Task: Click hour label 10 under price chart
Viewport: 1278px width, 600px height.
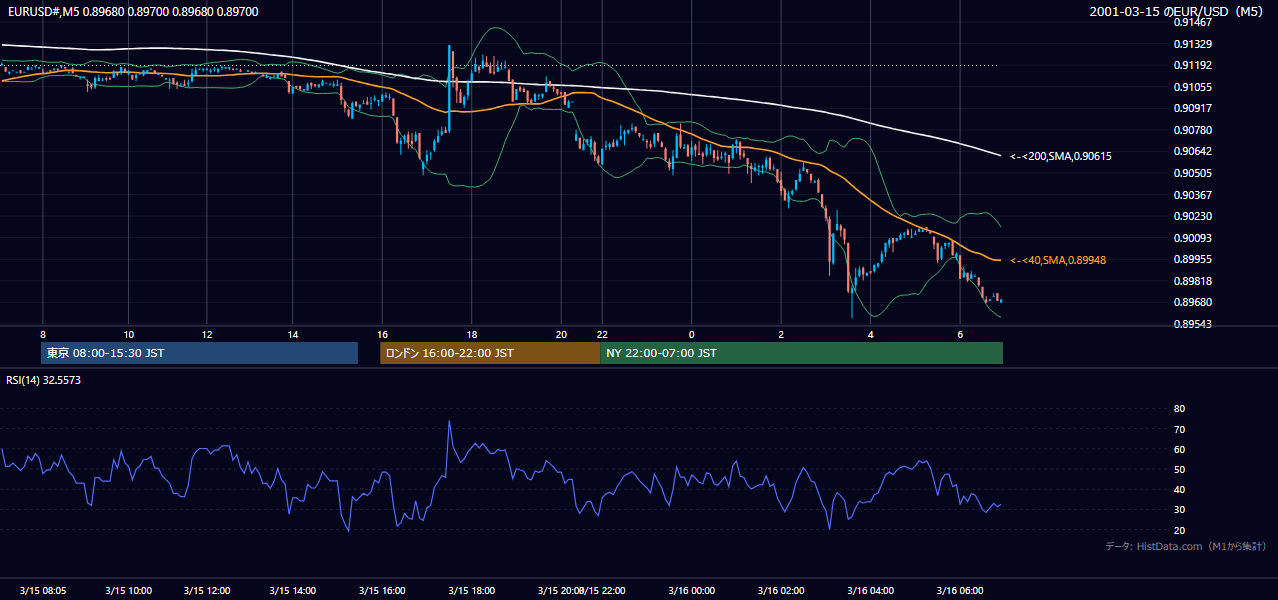Action: [129, 334]
